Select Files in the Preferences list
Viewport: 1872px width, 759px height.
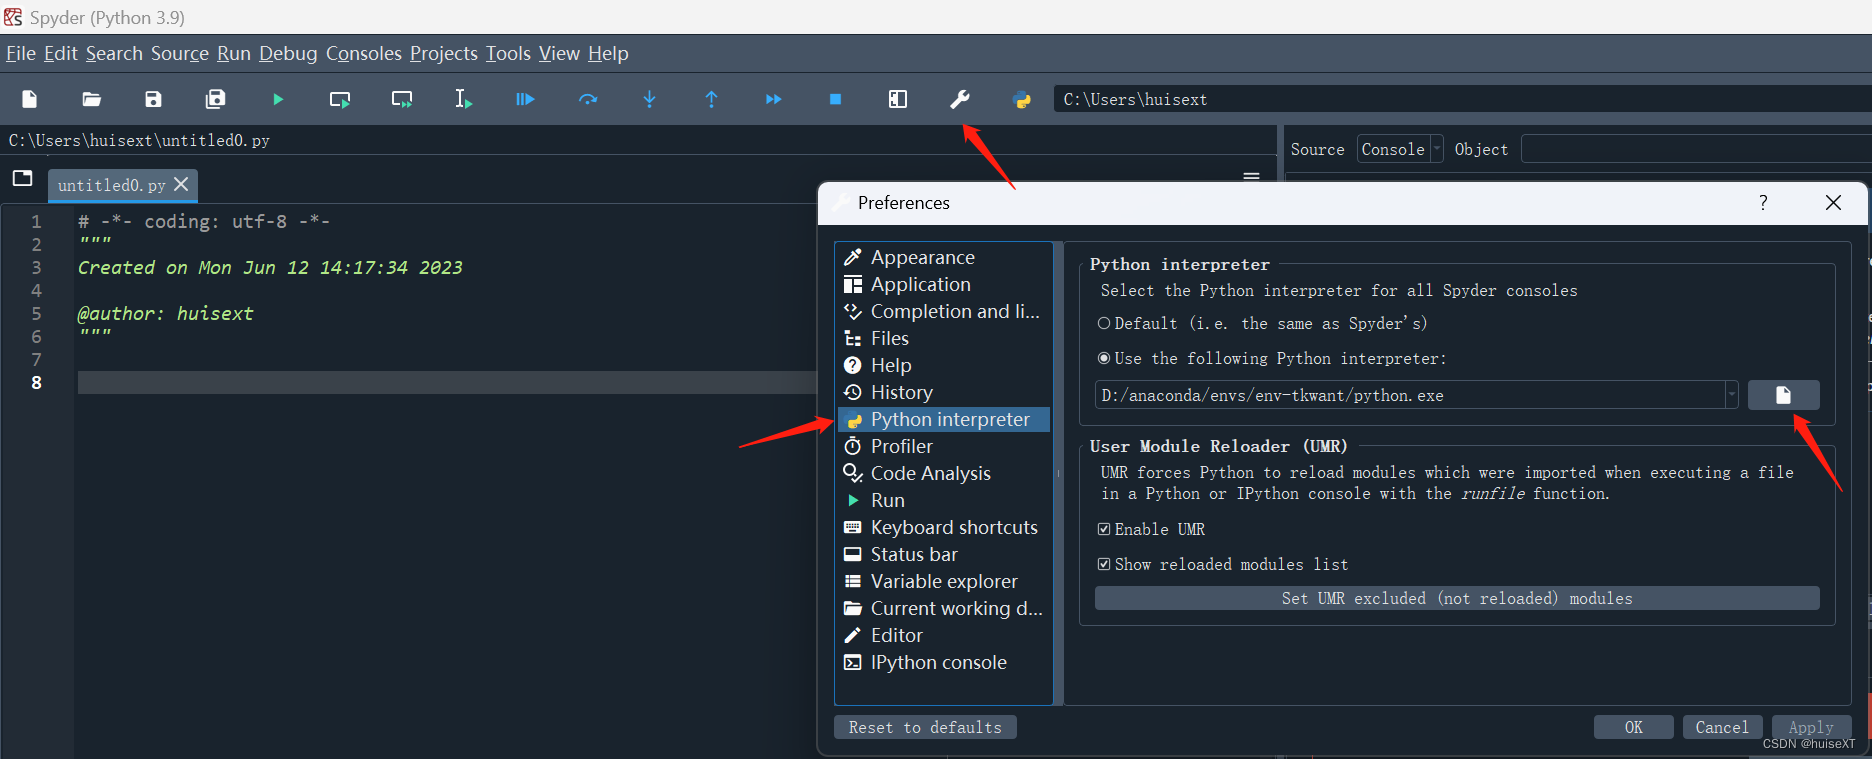[x=944, y=338]
